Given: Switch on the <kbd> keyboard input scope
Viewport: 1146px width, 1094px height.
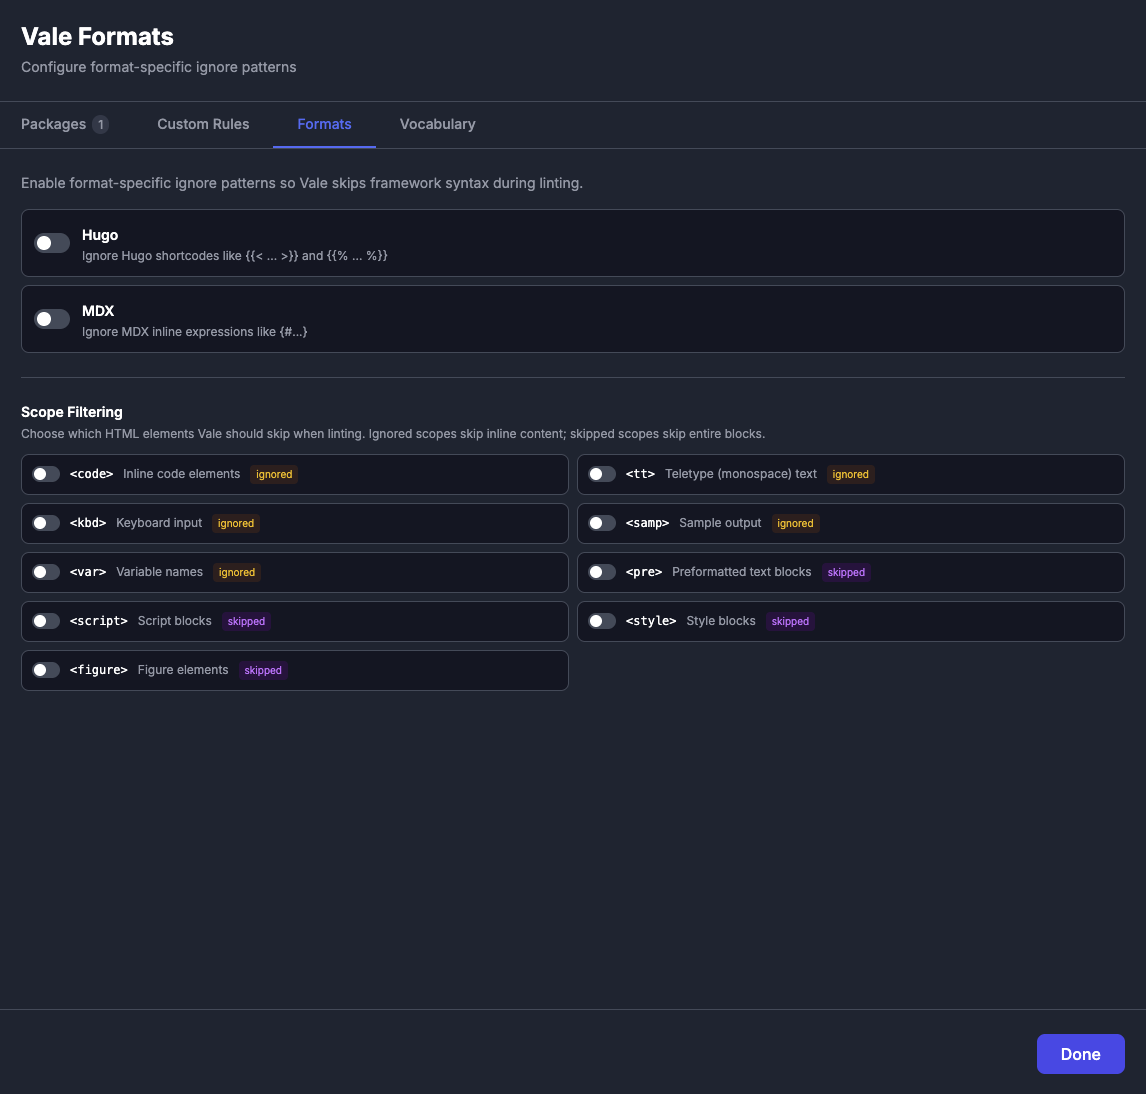Looking at the screenshot, I should [46, 523].
